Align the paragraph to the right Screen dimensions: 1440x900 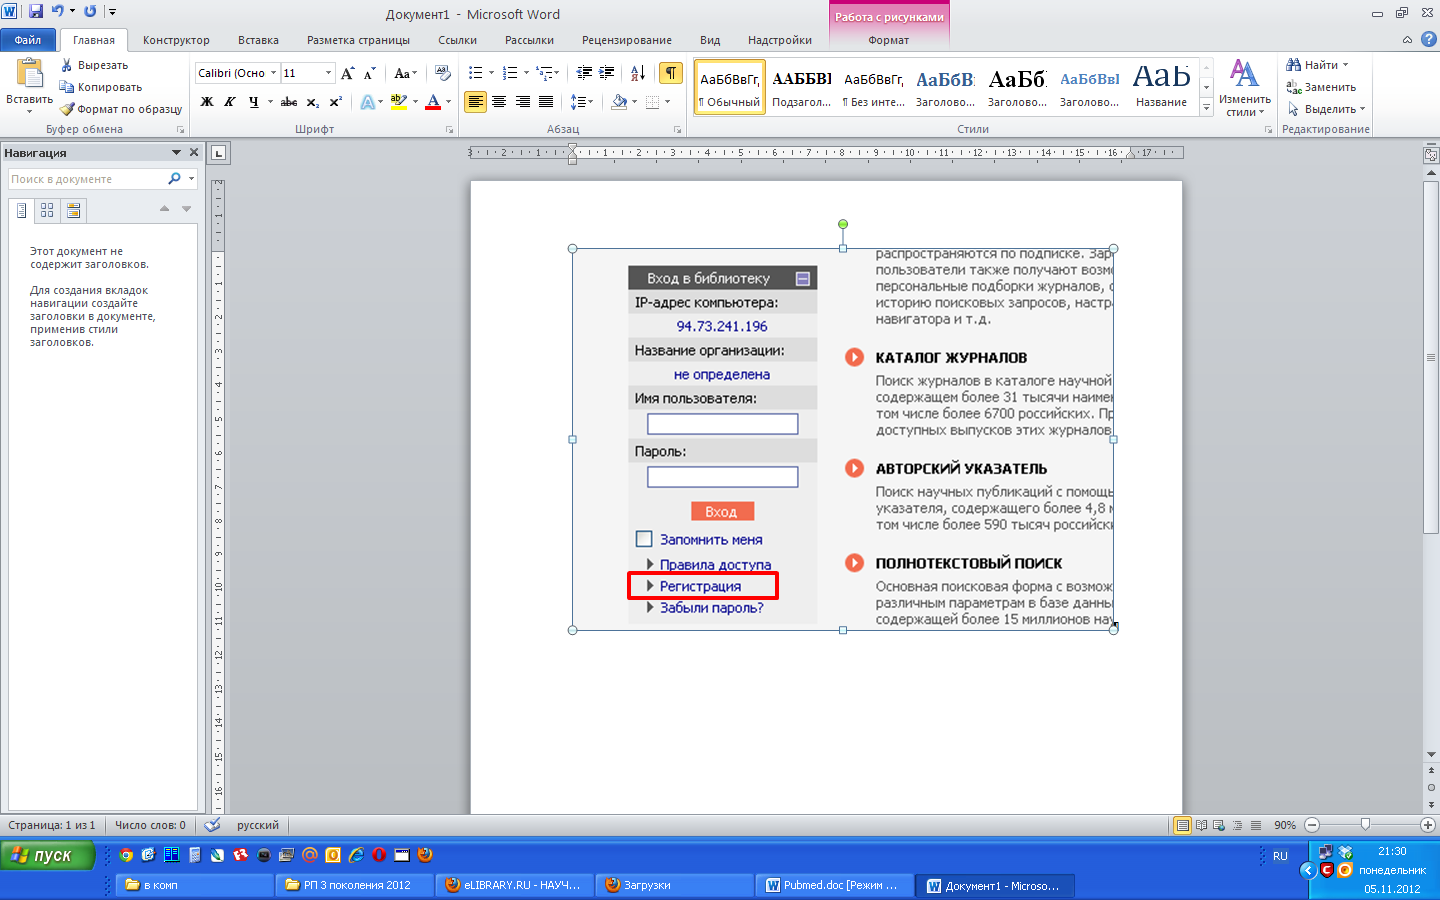523,102
